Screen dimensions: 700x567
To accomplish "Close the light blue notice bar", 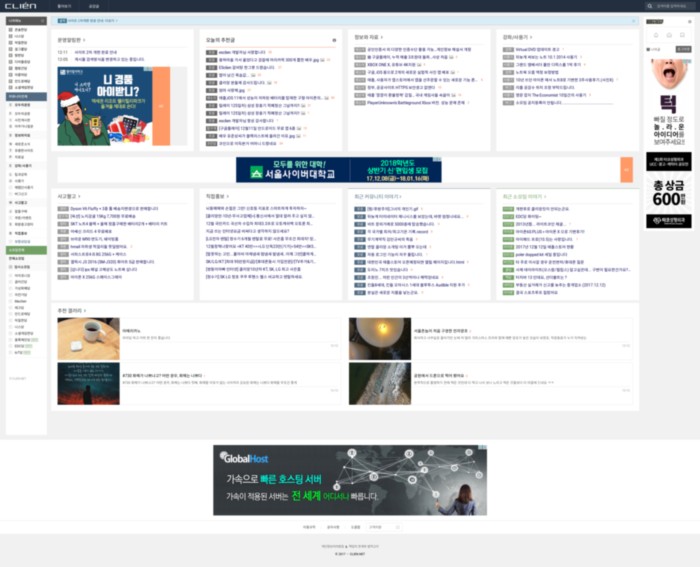I will [x=633, y=21].
